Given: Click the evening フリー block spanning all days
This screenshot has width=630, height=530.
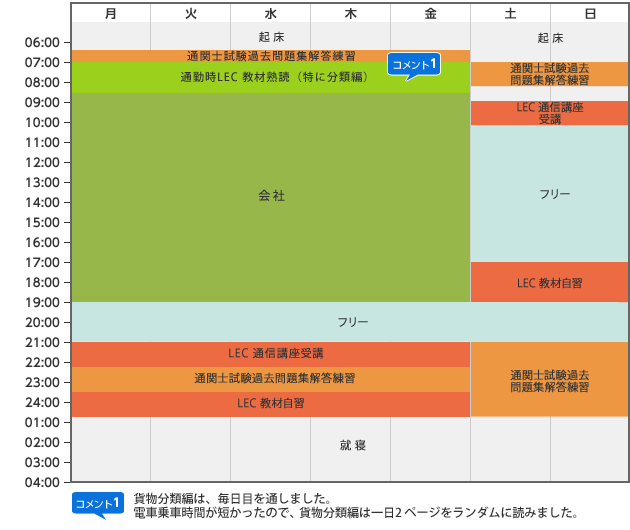Looking at the screenshot, I should [x=350, y=322].
